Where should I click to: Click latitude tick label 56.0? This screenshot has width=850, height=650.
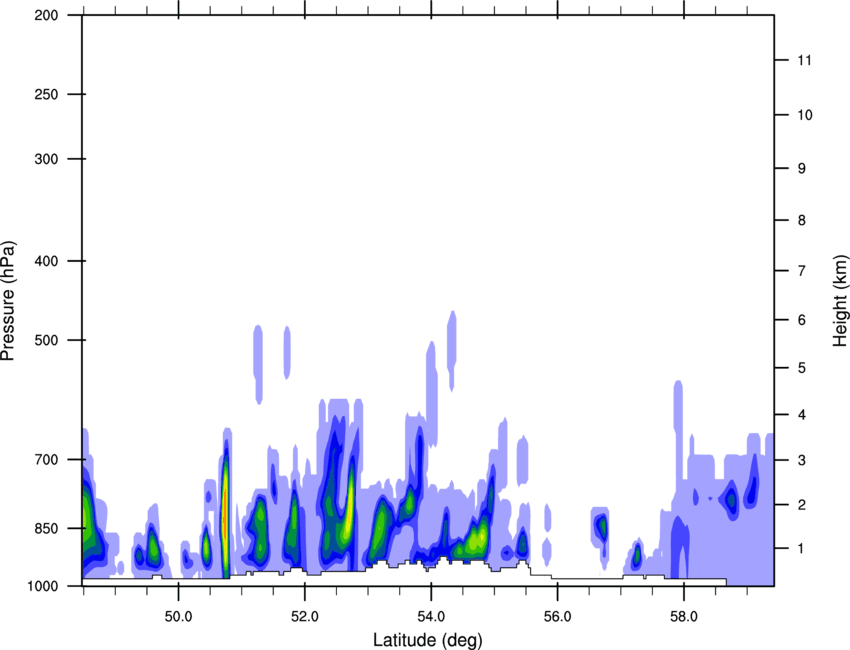click(x=557, y=617)
